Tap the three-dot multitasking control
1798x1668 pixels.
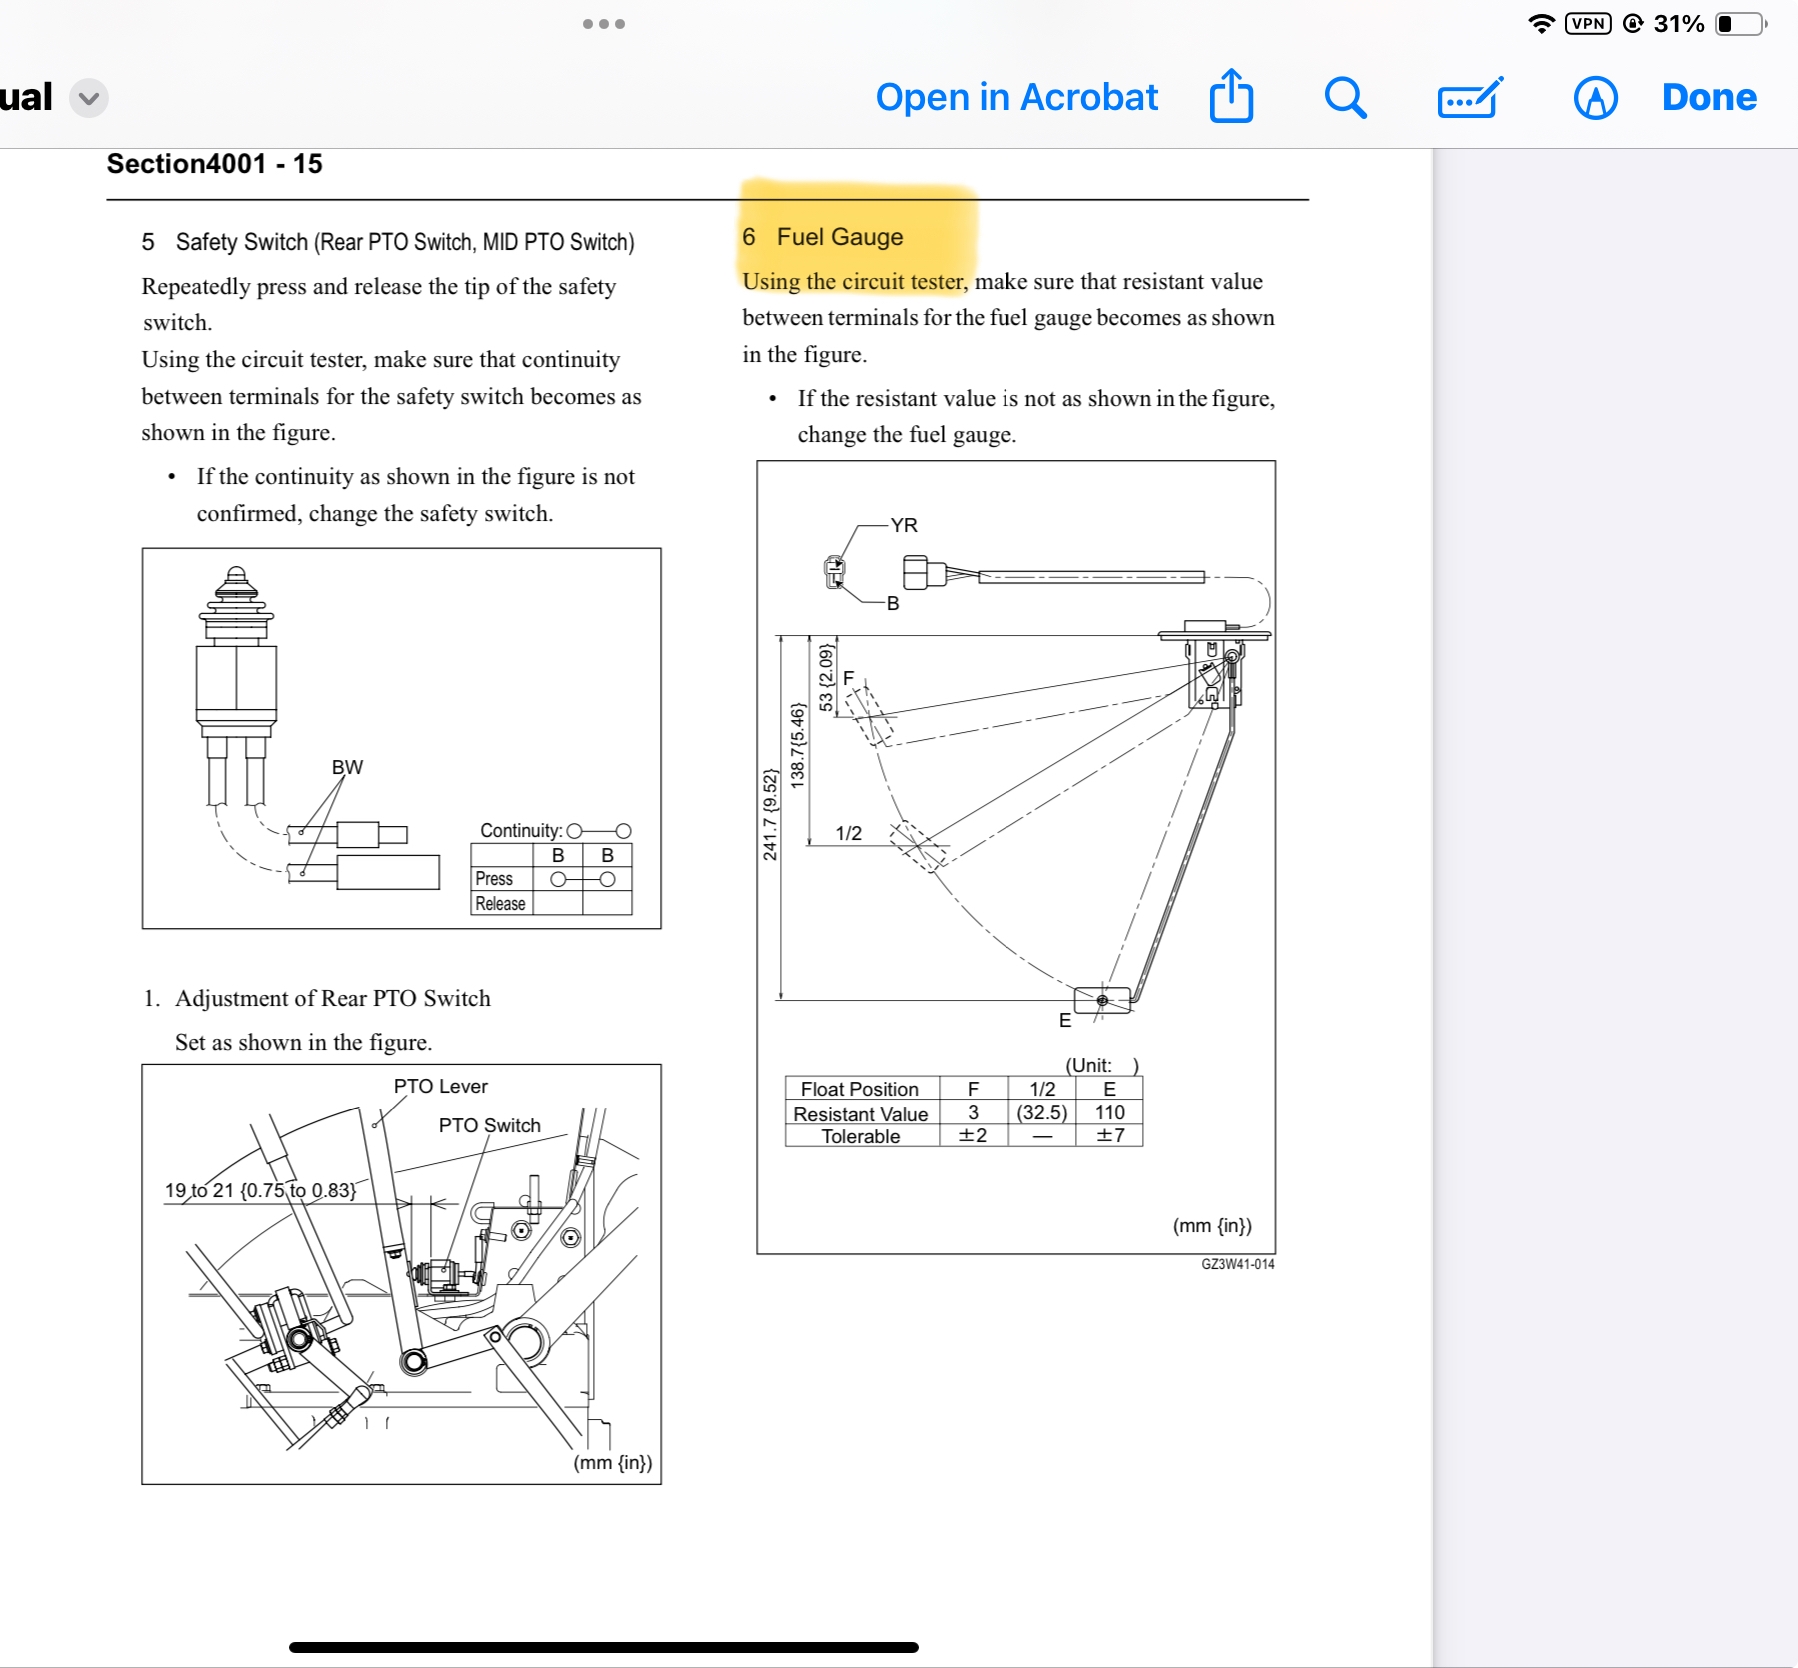[x=604, y=24]
